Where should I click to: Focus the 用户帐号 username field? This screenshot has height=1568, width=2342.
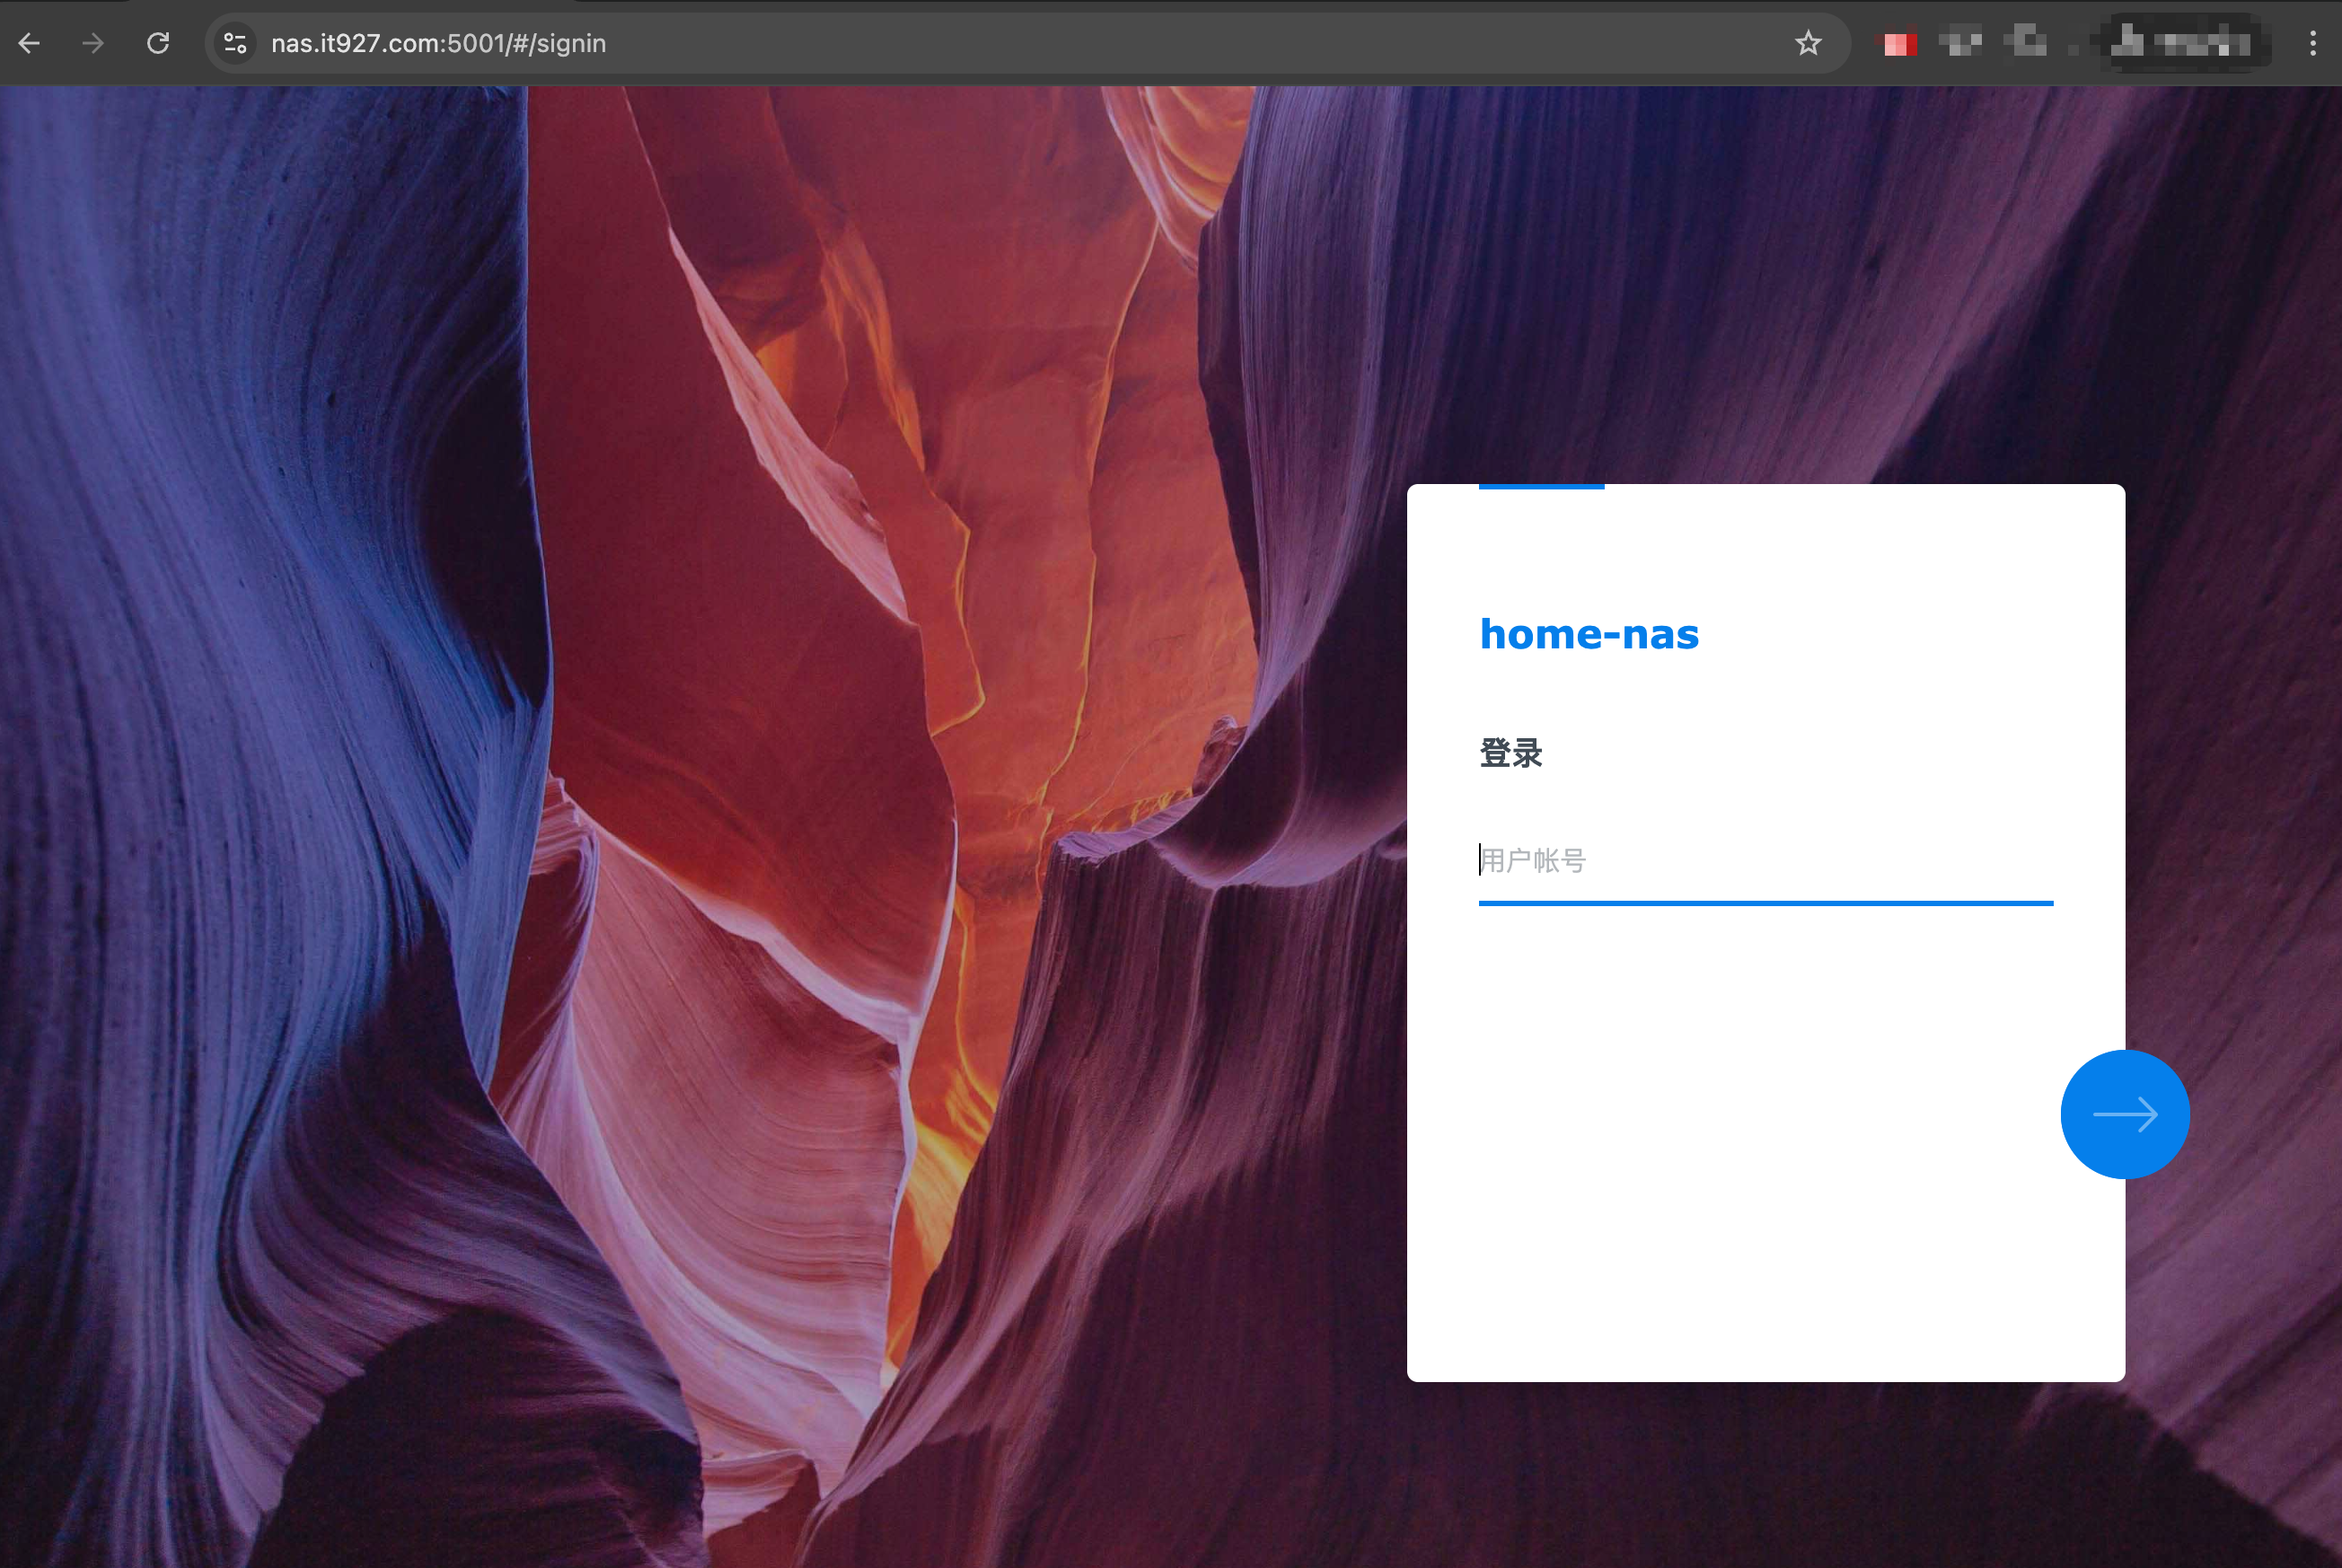point(1765,861)
